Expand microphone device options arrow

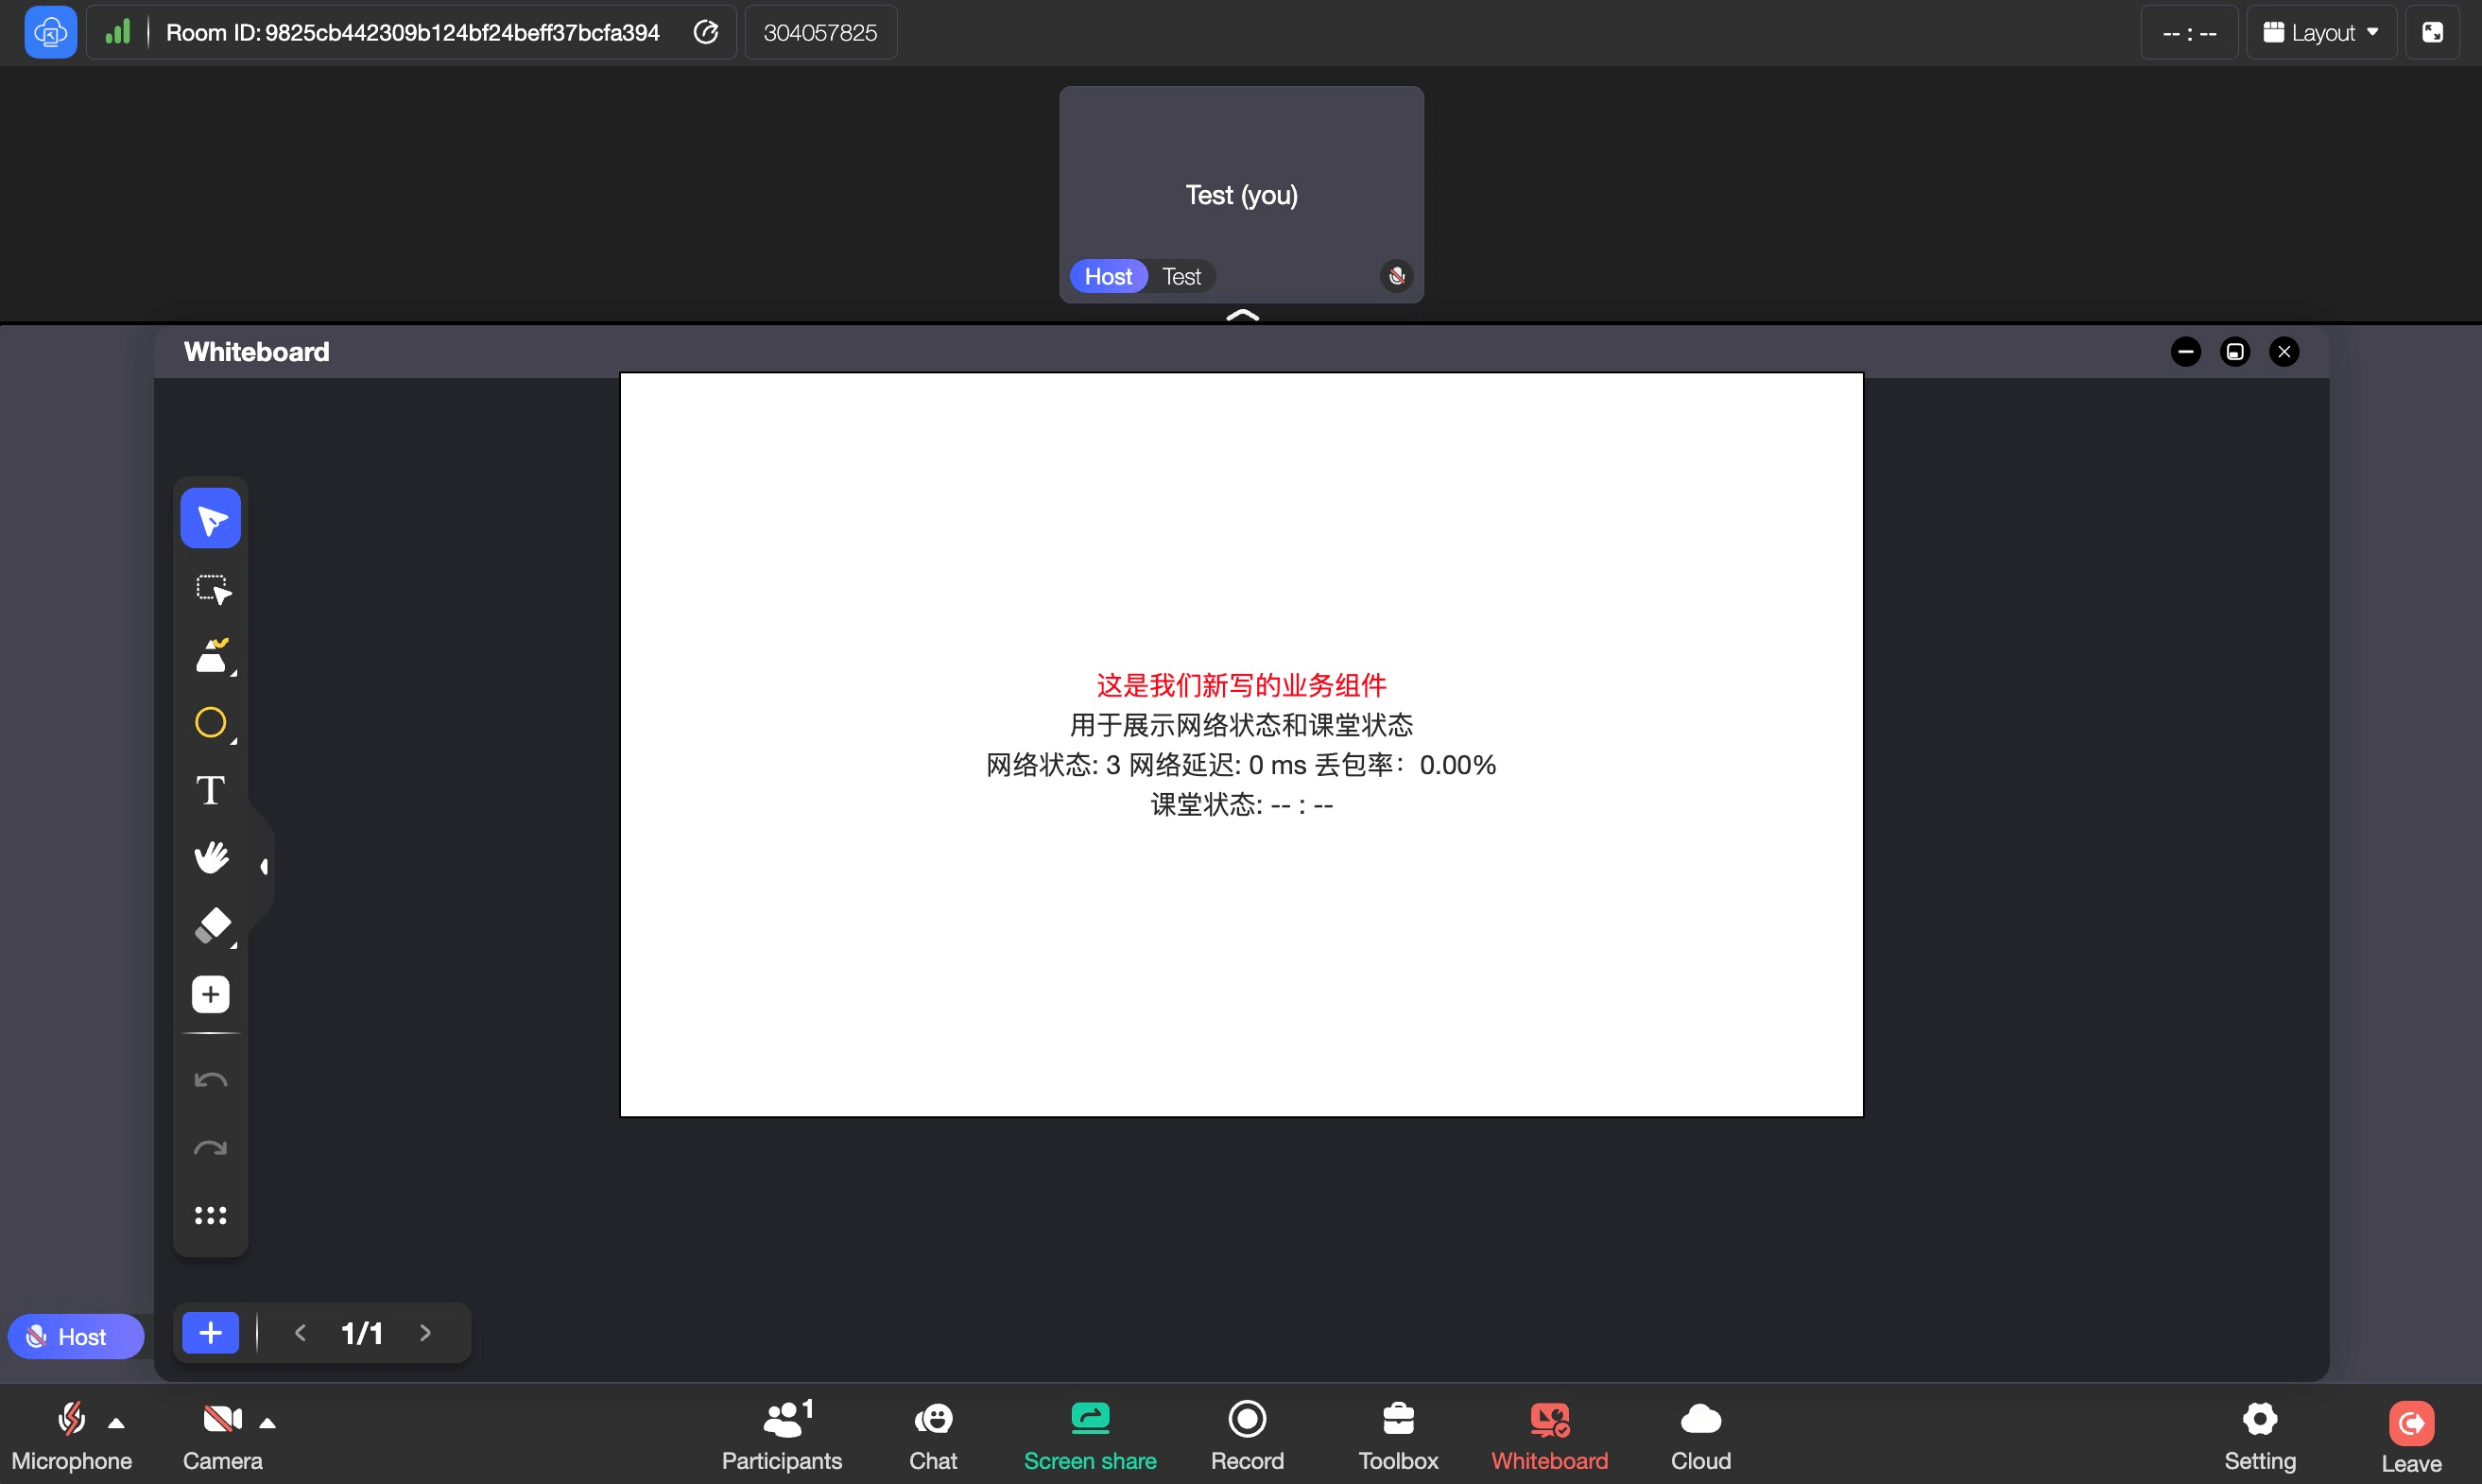[x=117, y=1423]
